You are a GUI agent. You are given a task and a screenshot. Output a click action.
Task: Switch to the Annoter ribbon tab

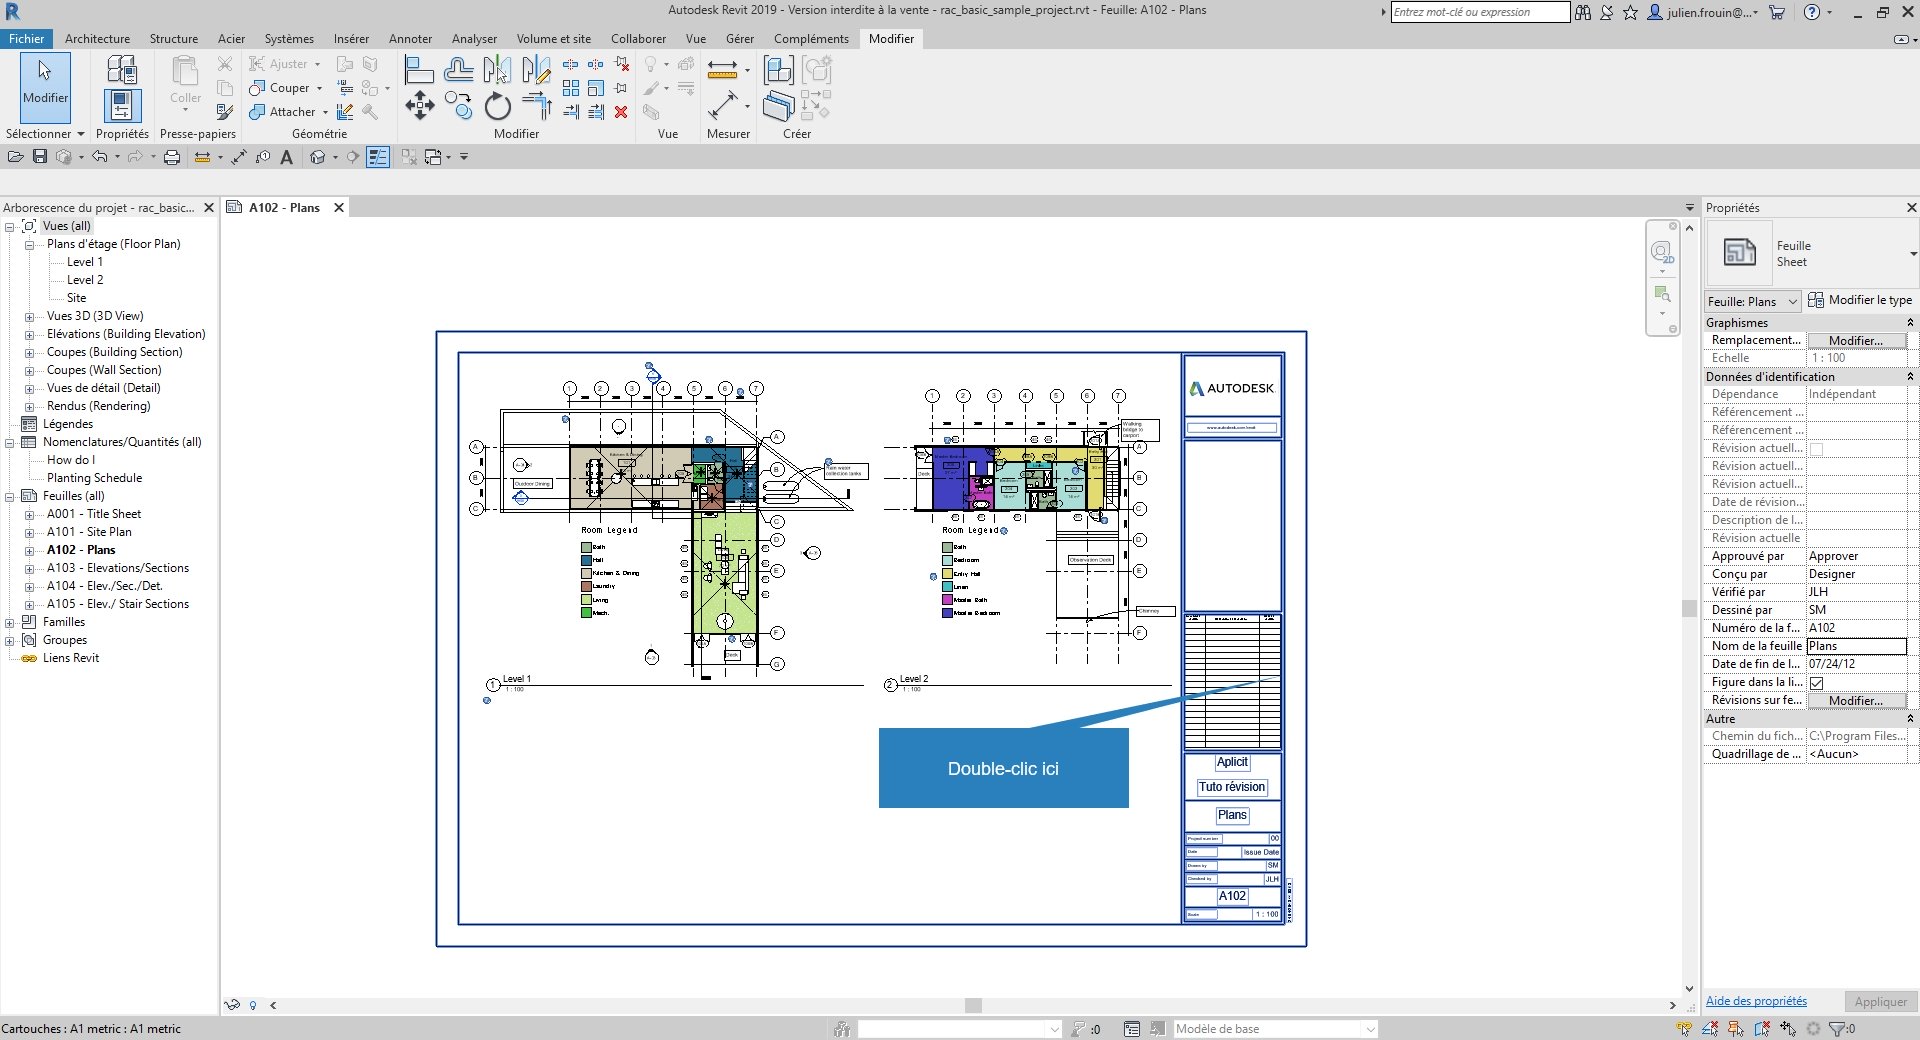click(410, 39)
